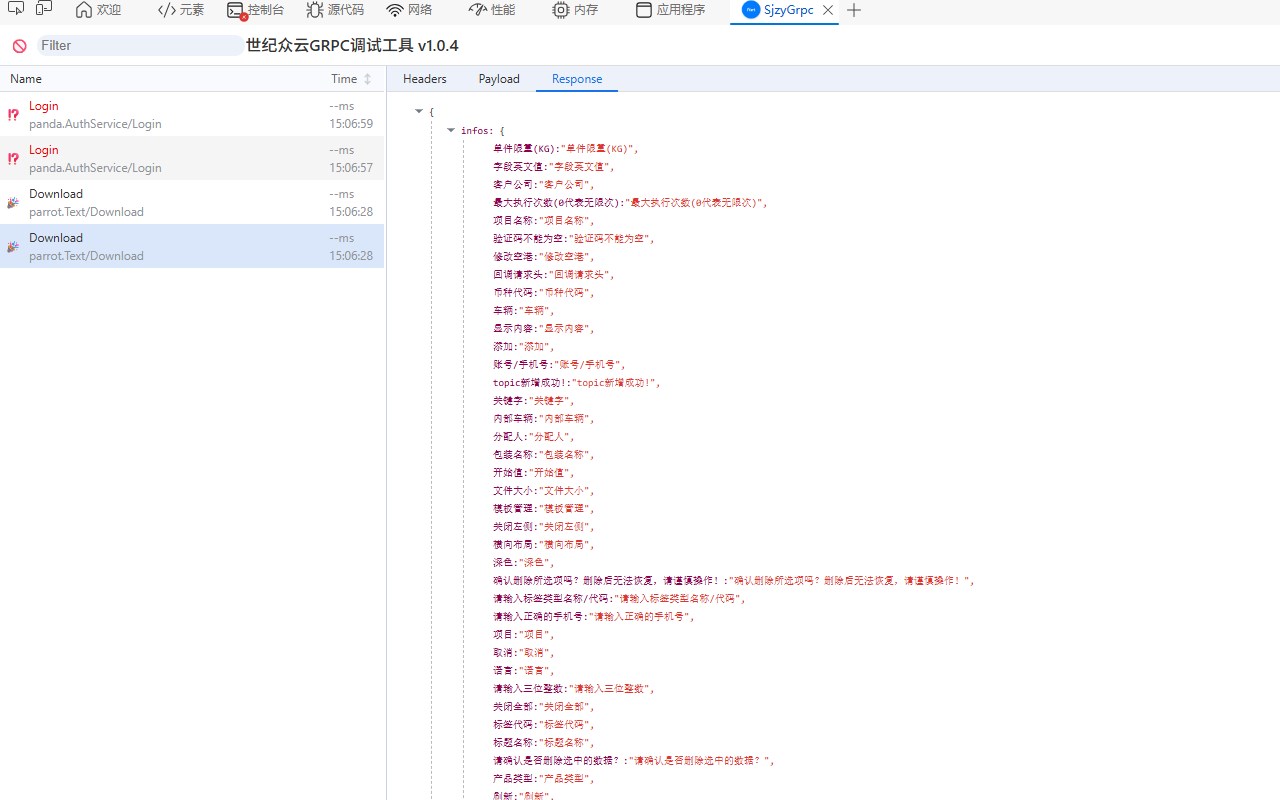Click the 账号/手机号 entry
Image resolution: width=1280 pixels, height=800 pixels.
coord(559,365)
